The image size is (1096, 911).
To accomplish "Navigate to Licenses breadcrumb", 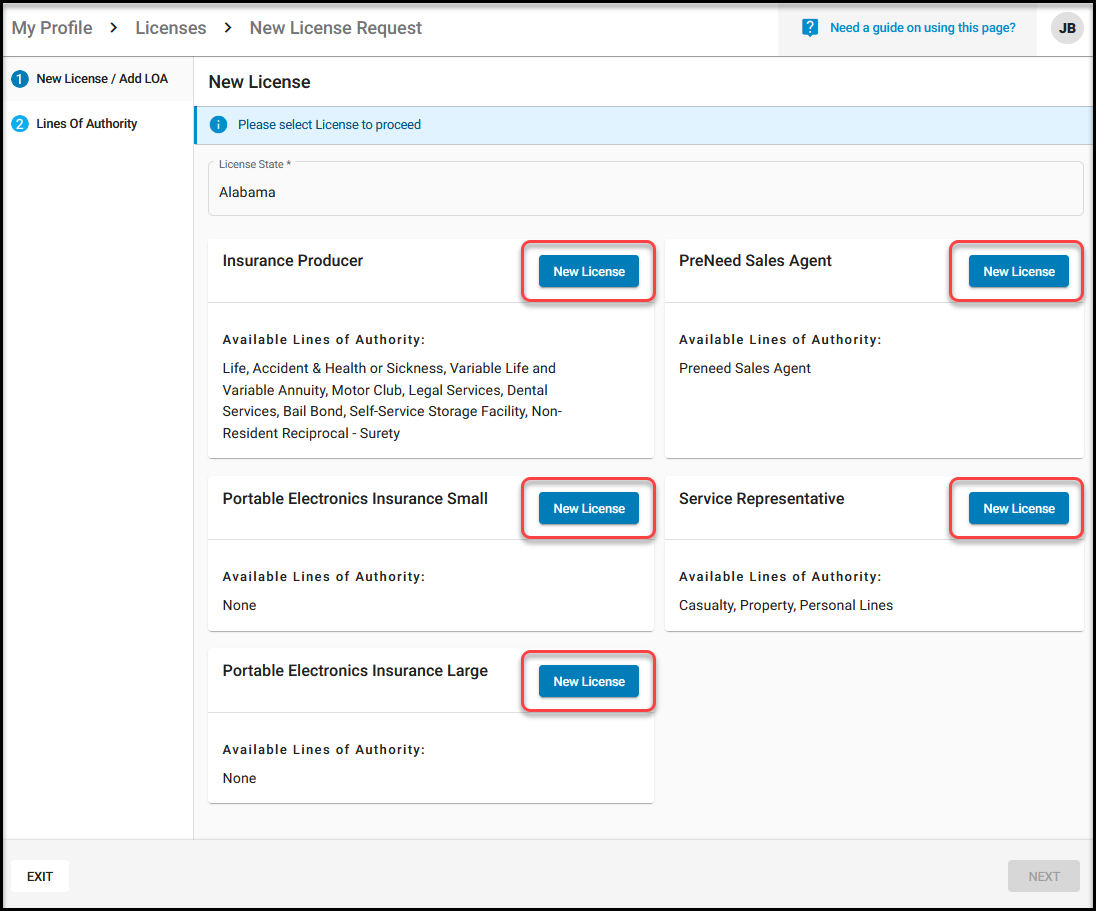I will tap(171, 28).
